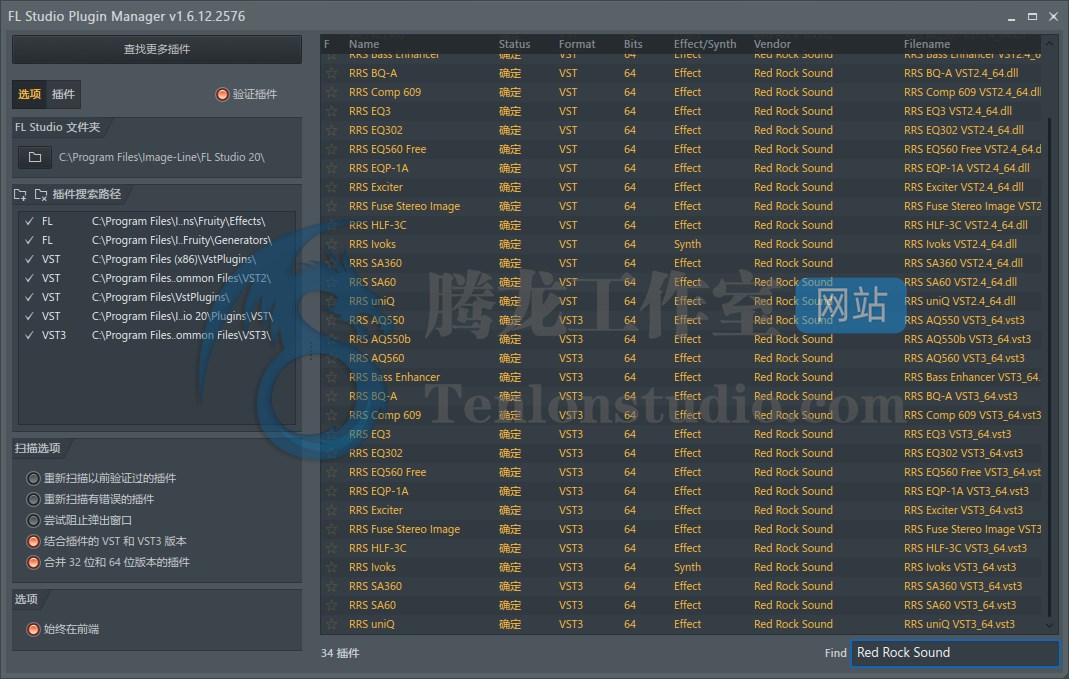Select the RRS HLF-3C VST3_64.vst3 filename

click(x=965, y=548)
